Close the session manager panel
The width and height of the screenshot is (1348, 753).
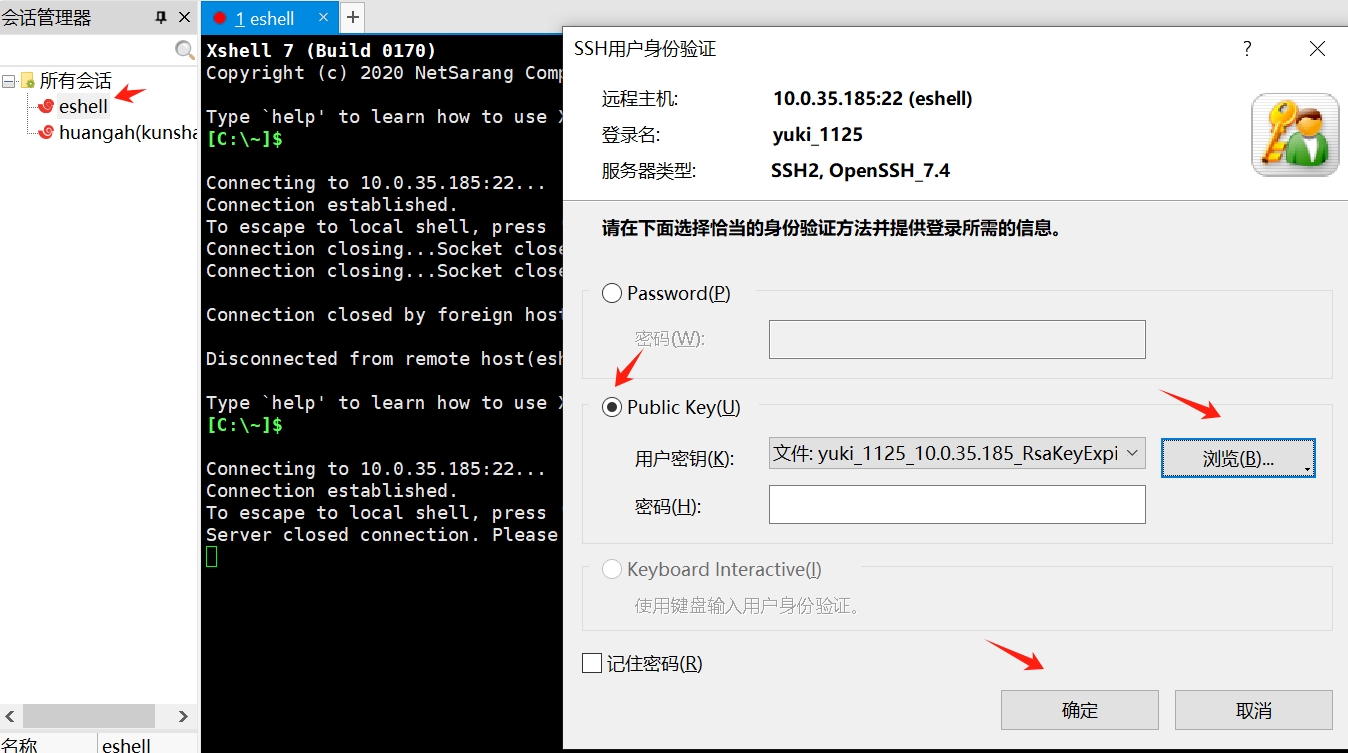[x=184, y=18]
